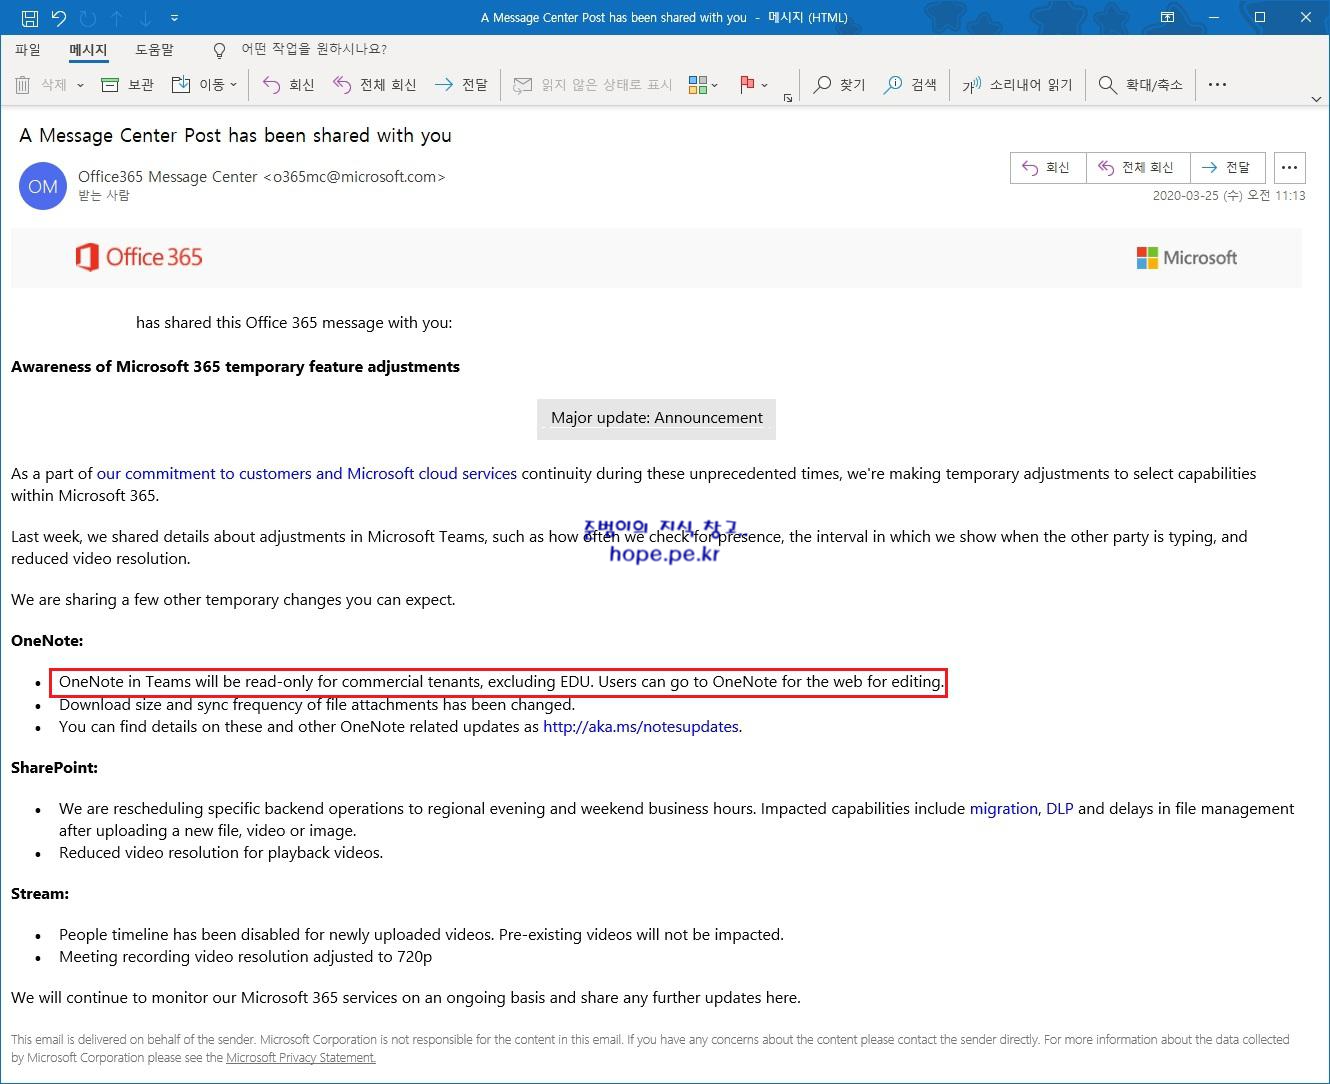Open the quick access toolbar customize dropdown
The image size is (1330, 1084).
point(175,18)
